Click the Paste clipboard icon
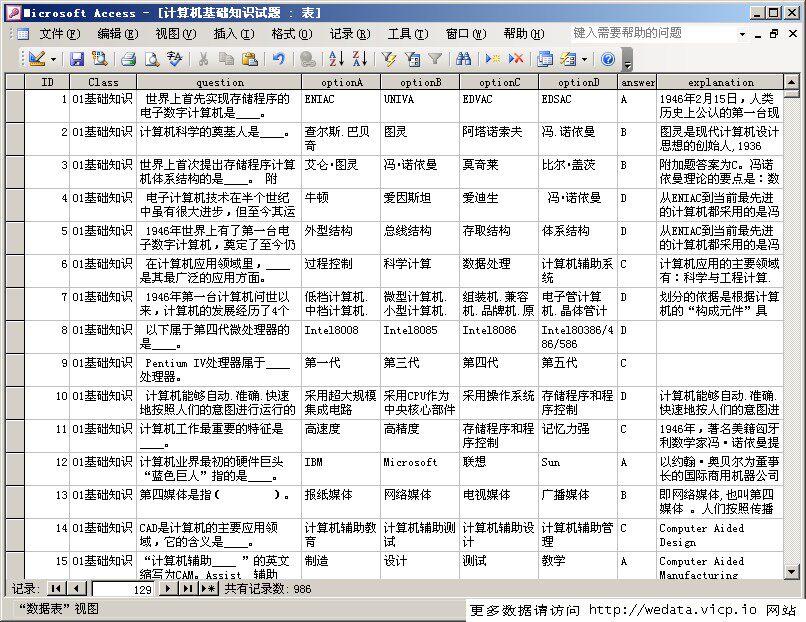The width and height of the screenshot is (806, 622). [x=250, y=59]
